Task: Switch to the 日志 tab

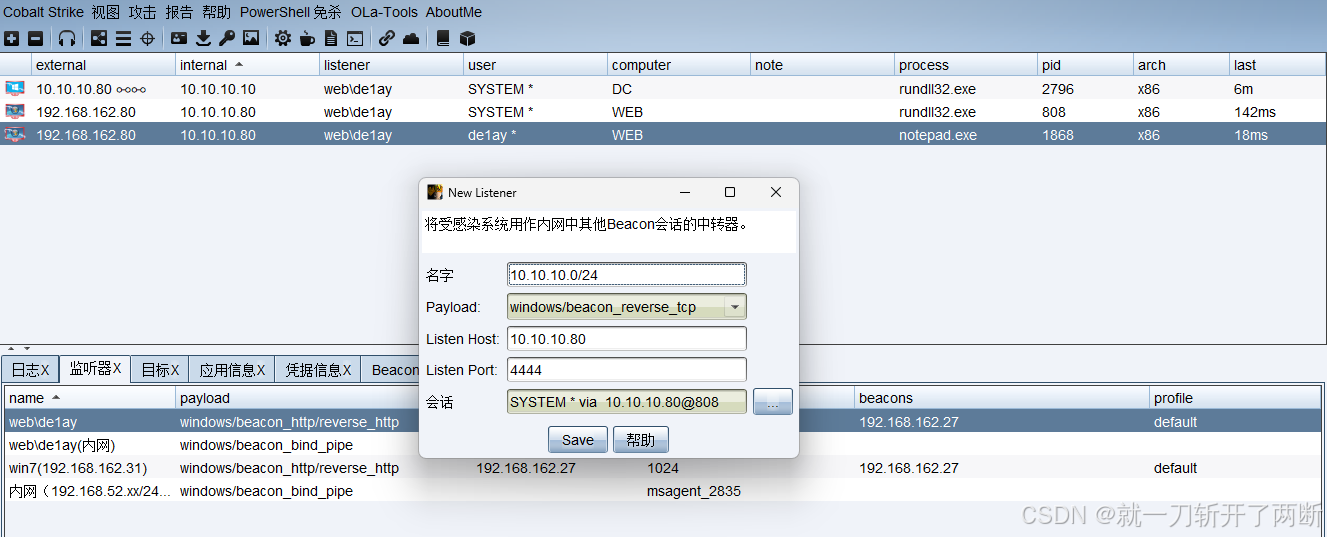Action: 30,369
